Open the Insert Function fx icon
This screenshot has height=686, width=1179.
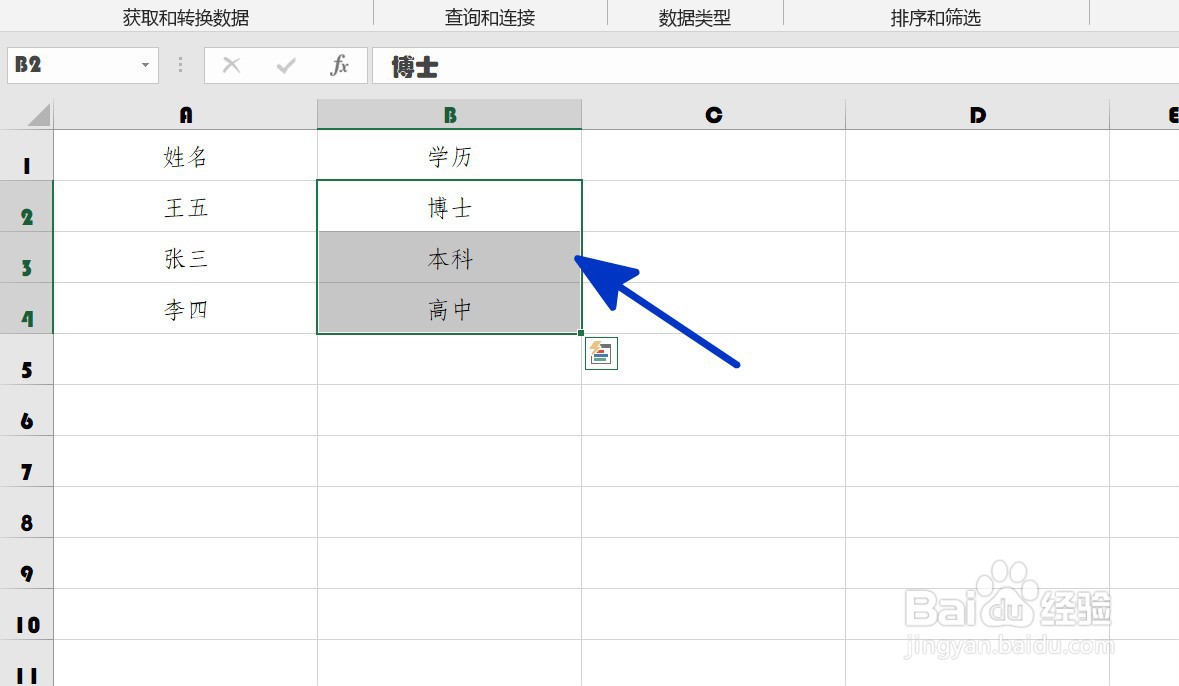click(339, 65)
